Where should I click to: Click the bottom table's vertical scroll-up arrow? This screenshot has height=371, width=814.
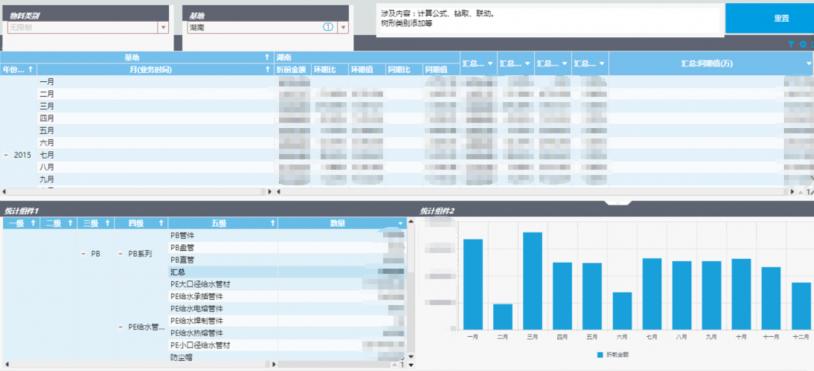411,221
